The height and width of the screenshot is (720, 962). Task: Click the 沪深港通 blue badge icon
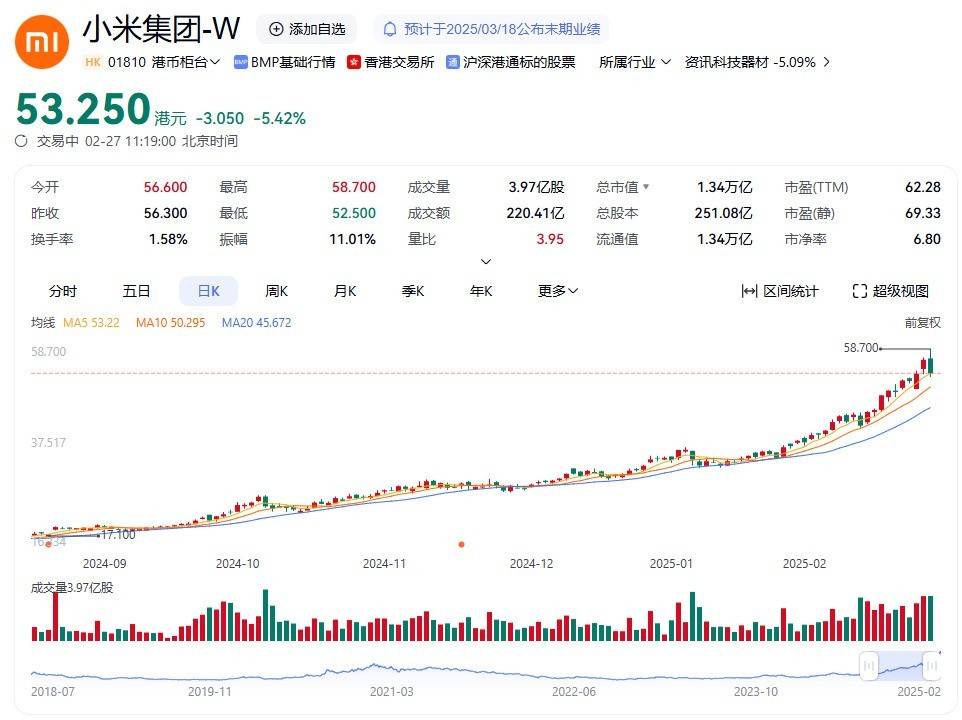(x=453, y=62)
